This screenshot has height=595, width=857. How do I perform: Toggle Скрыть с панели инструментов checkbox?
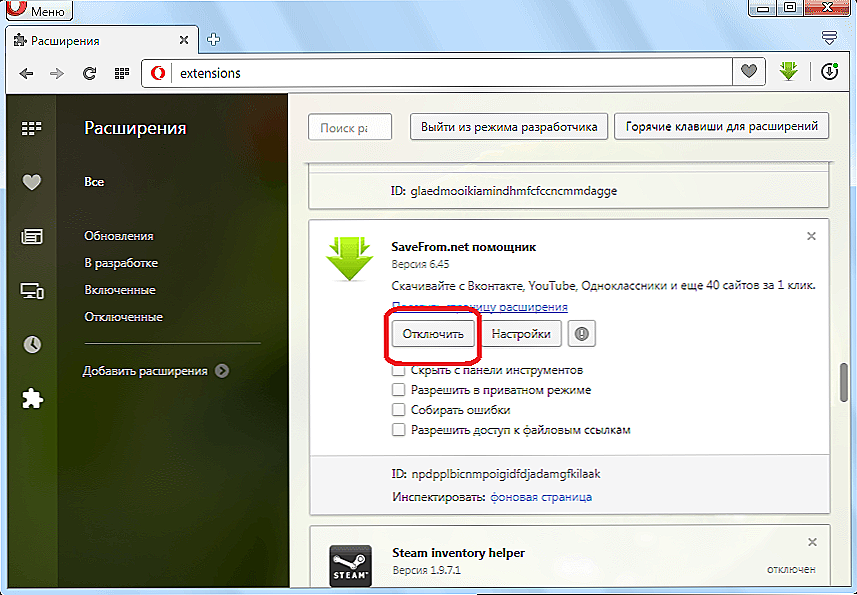click(x=398, y=370)
